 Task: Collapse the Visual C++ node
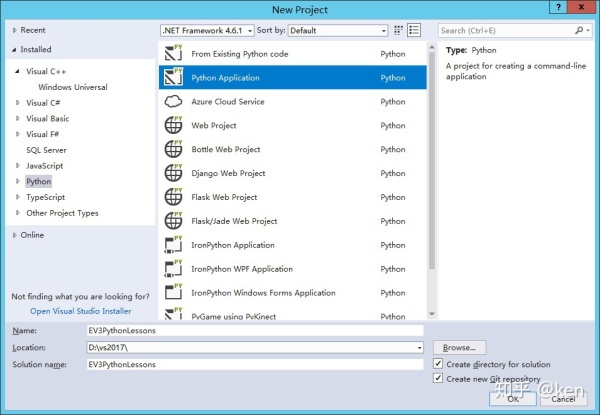point(17,71)
